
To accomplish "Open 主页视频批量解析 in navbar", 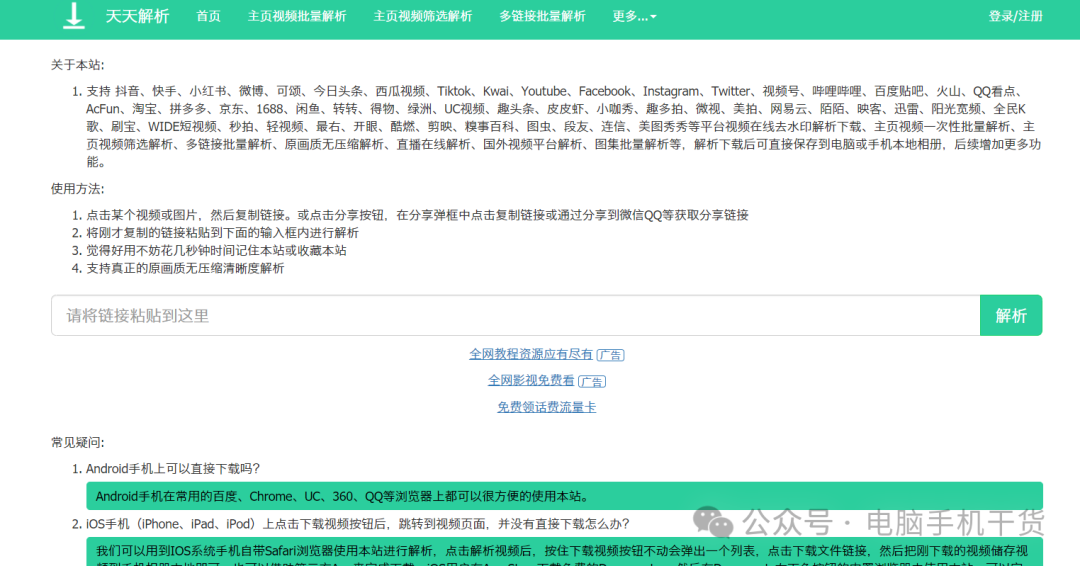I will pyautogui.click(x=297, y=17).
